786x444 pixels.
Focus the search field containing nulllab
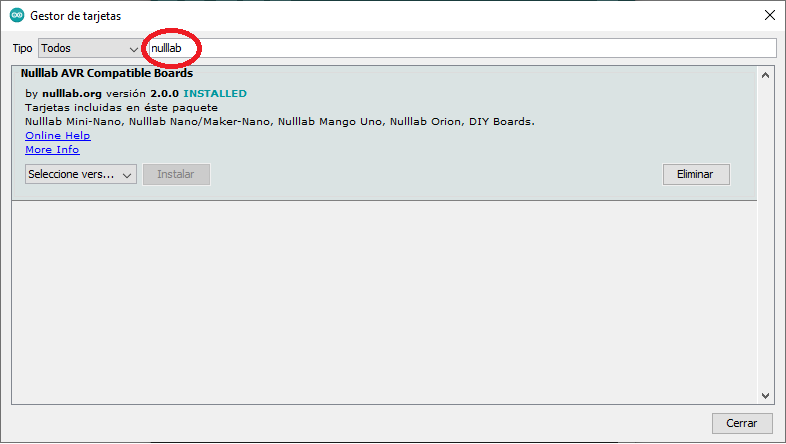[x=462, y=49]
